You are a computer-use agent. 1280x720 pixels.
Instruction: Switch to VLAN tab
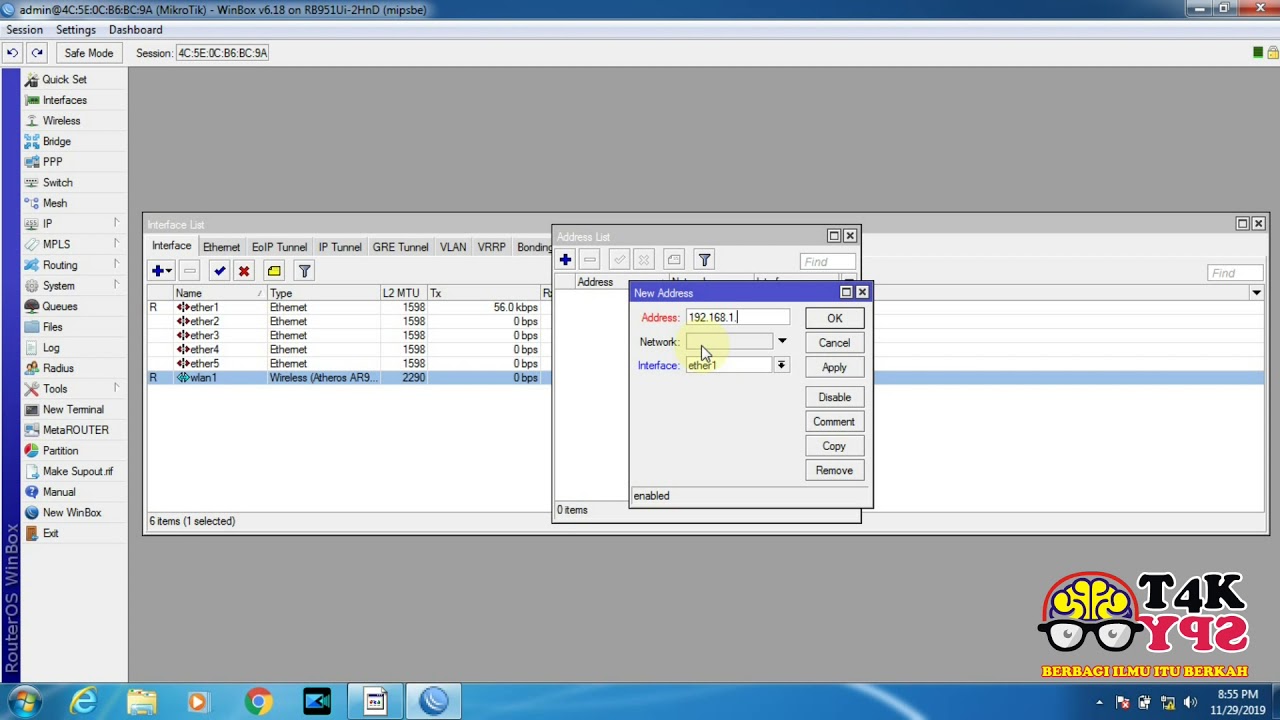point(453,247)
